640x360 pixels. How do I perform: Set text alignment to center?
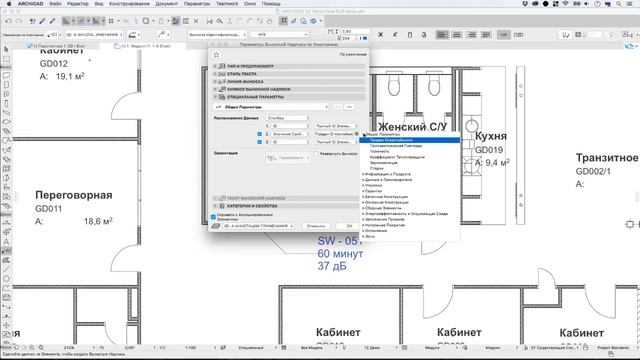click(x=457, y=35)
